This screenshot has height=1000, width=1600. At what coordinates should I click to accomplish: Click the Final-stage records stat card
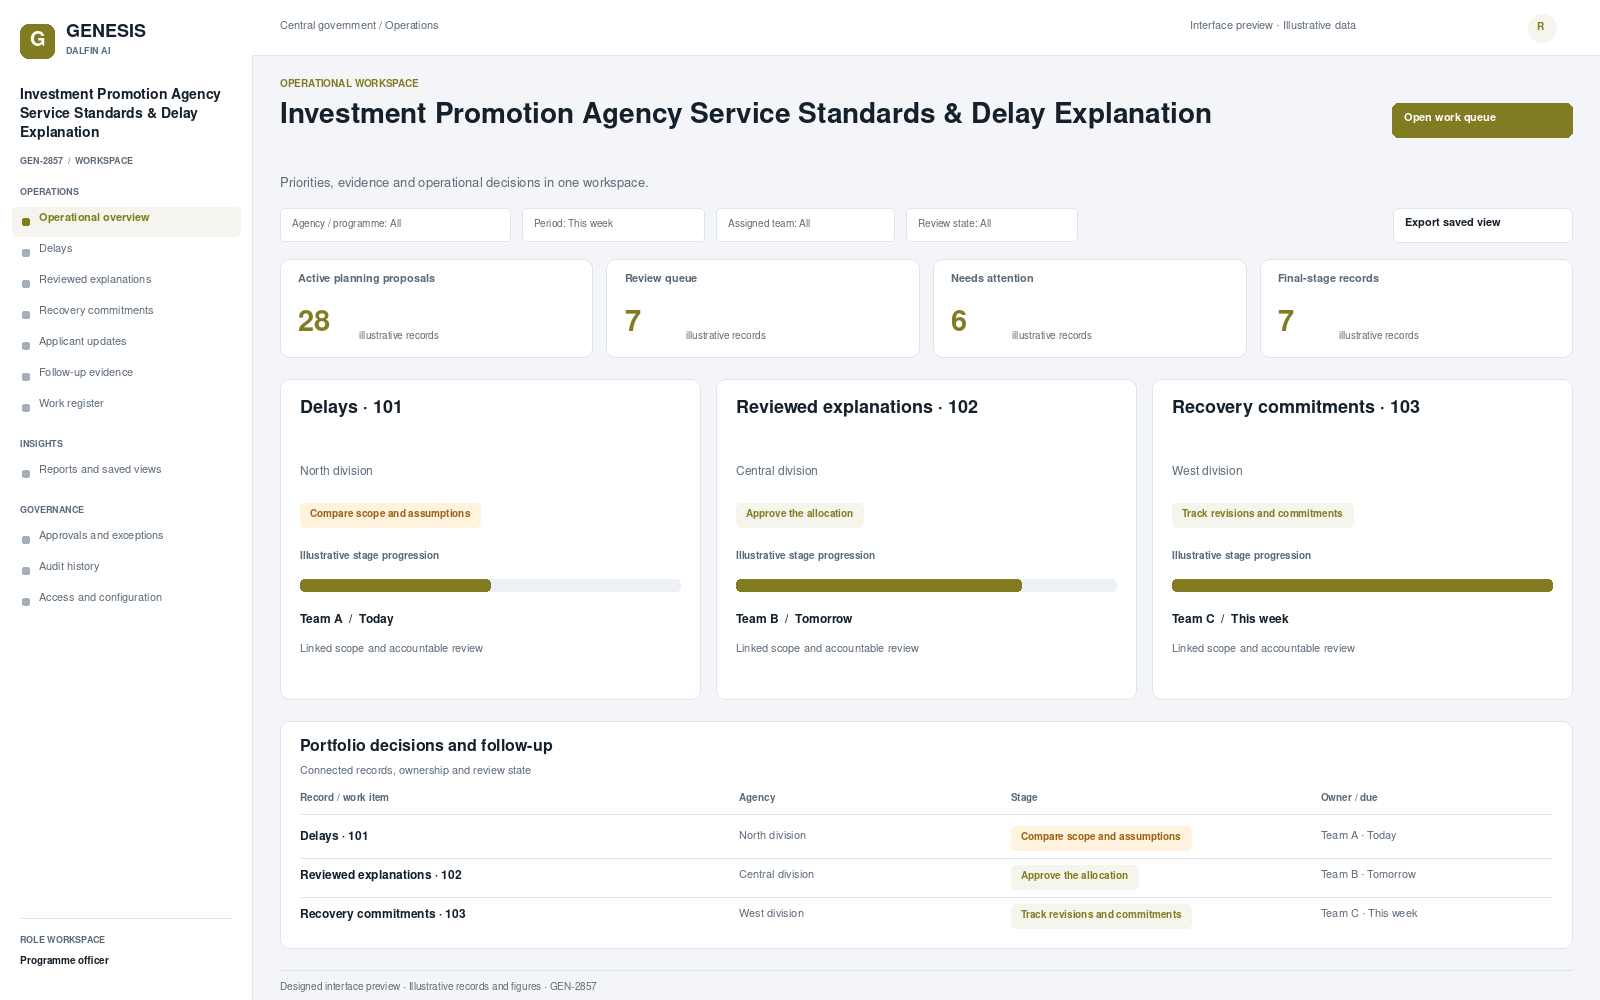(x=1416, y=308)
